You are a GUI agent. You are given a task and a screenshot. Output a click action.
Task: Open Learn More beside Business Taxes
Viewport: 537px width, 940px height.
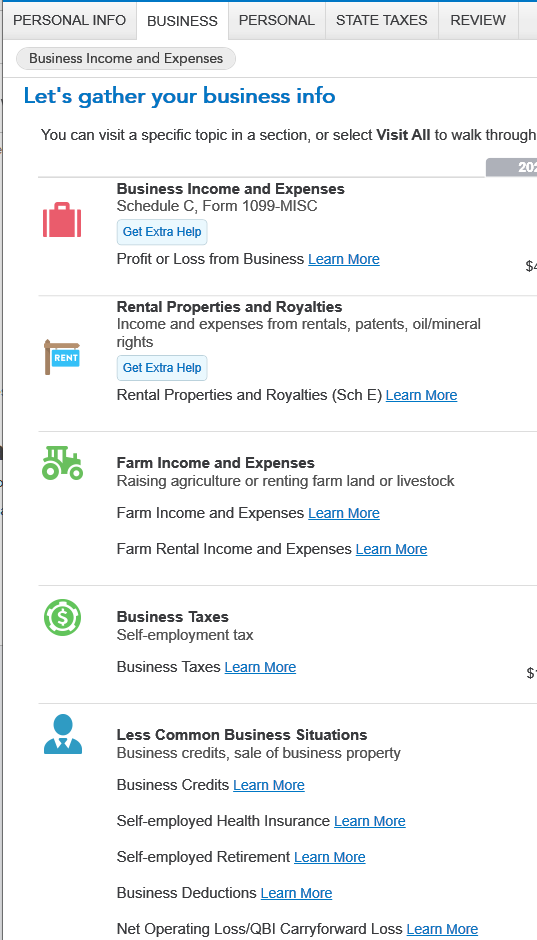tap(260, 667)
